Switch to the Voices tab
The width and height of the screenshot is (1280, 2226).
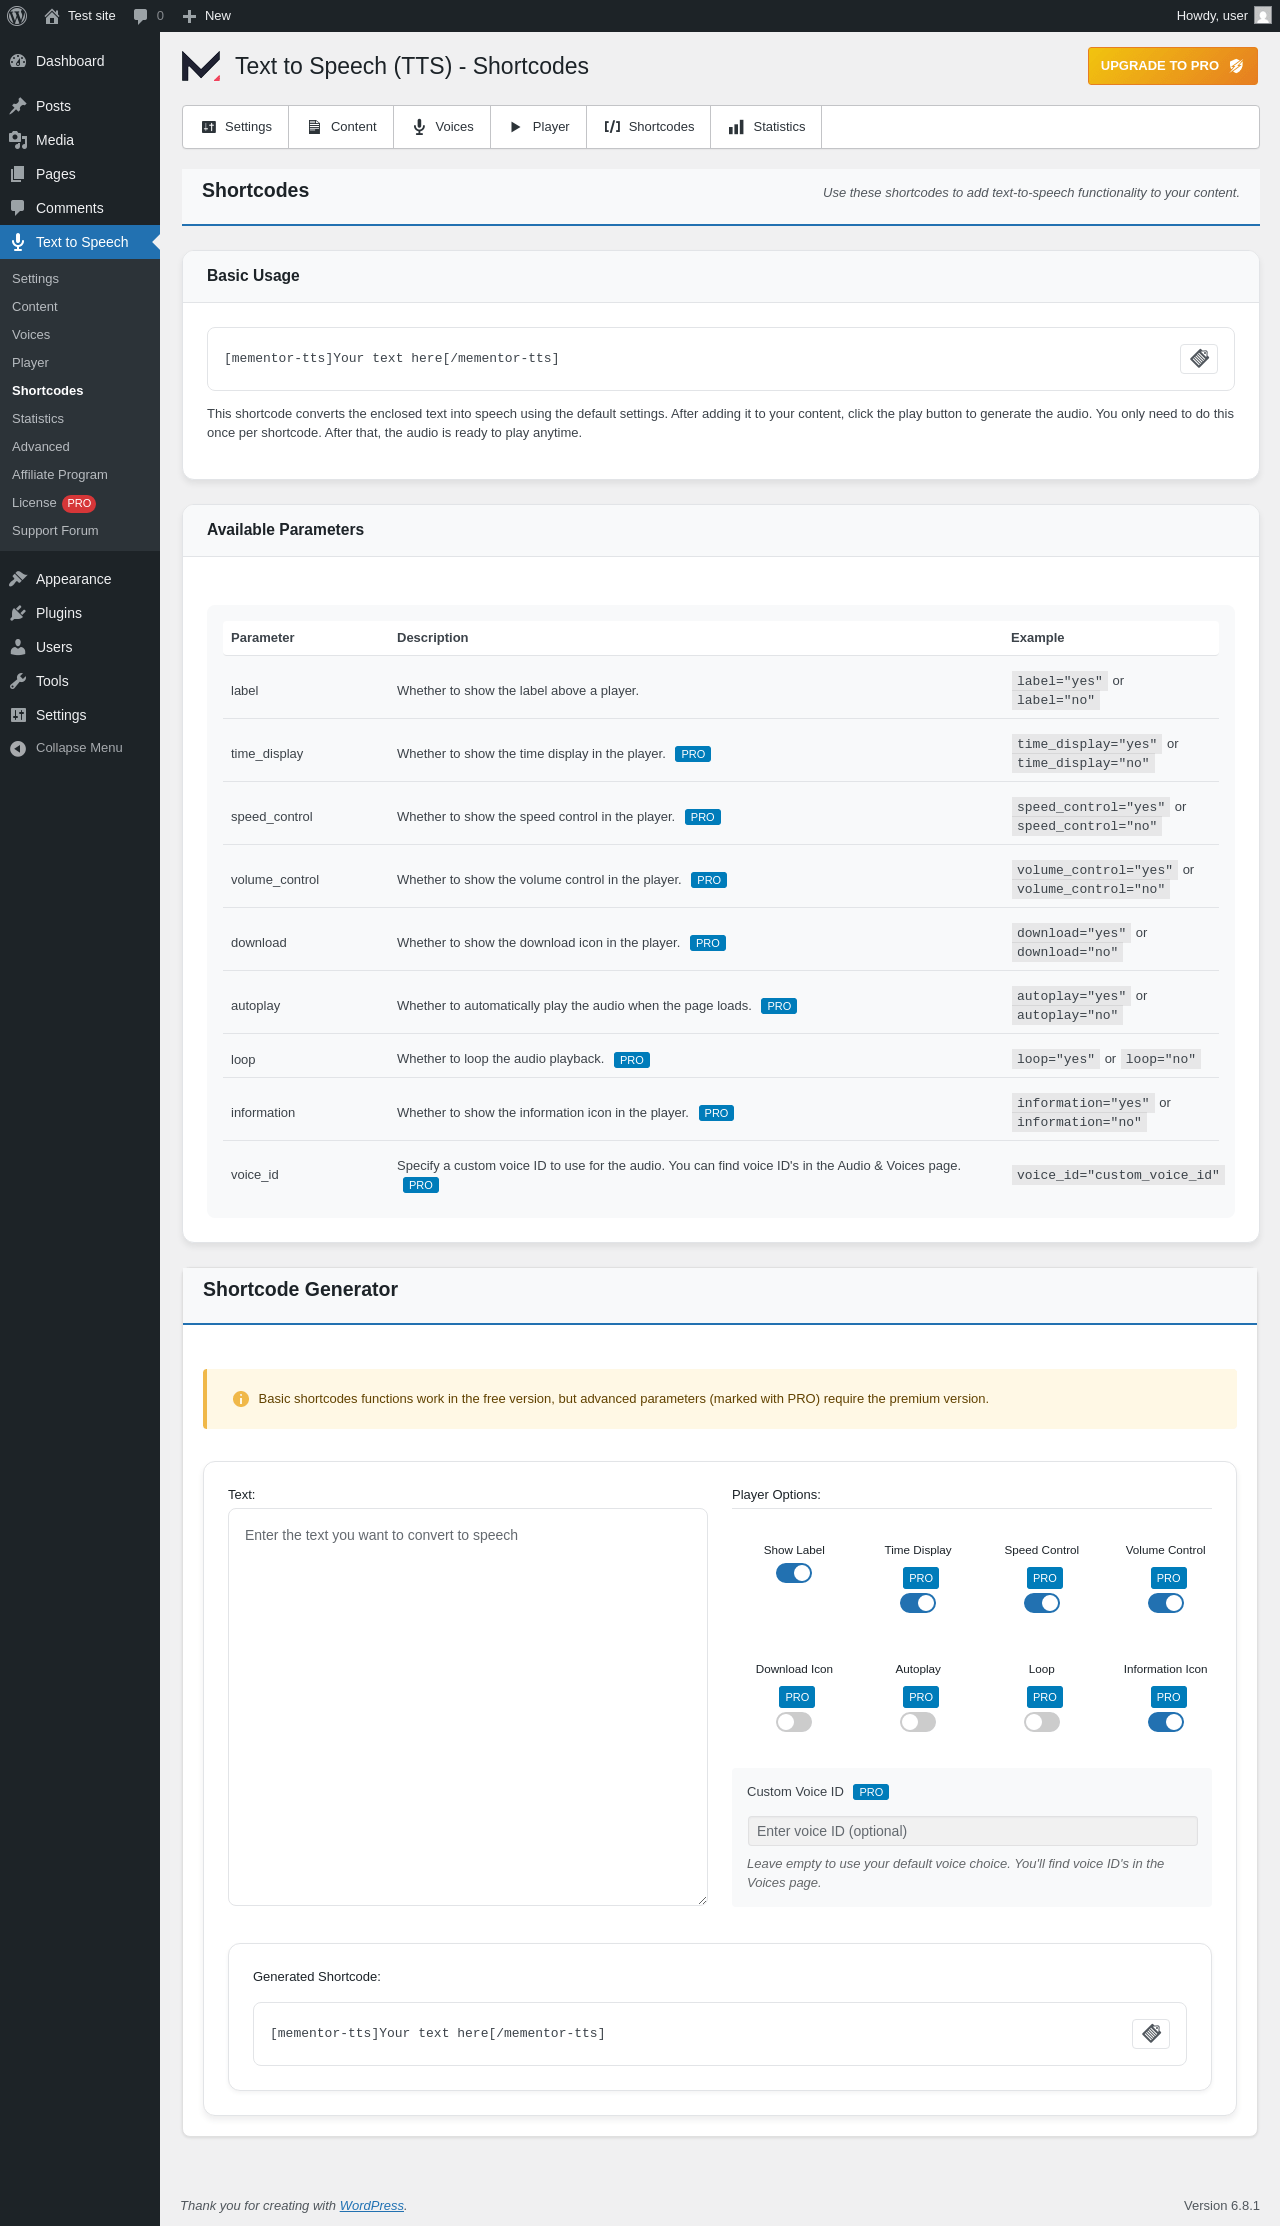[x=442, y=127]
